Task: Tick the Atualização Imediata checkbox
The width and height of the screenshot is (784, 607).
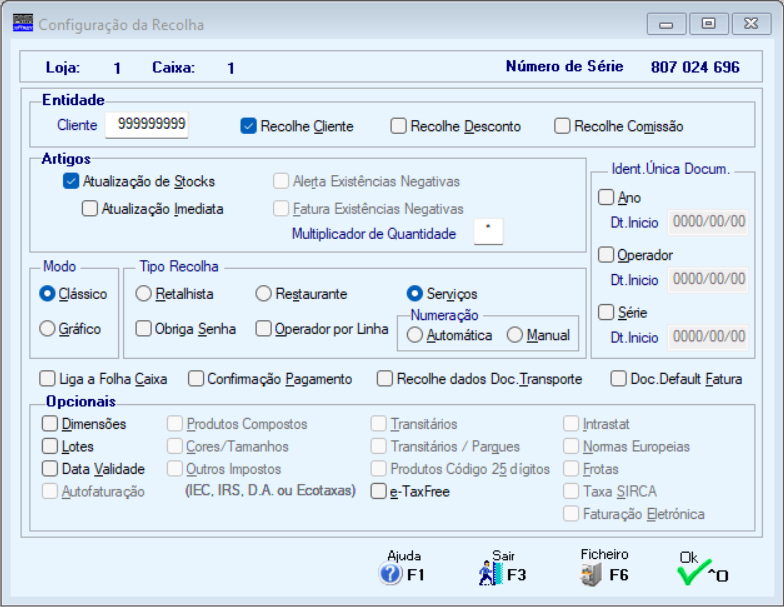Action: click(x=90, y=209)
